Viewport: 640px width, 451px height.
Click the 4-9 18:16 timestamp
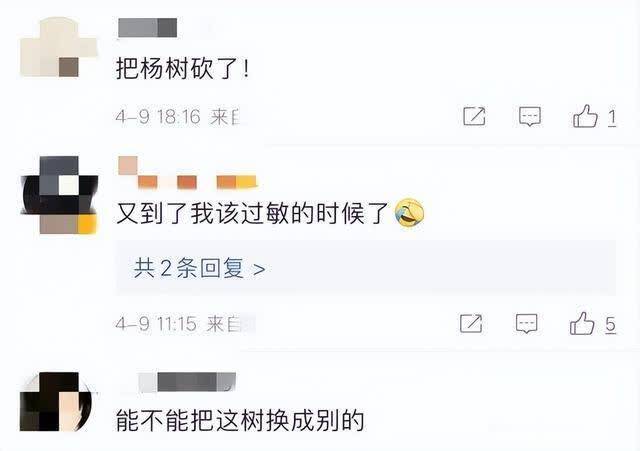(158, 117)
